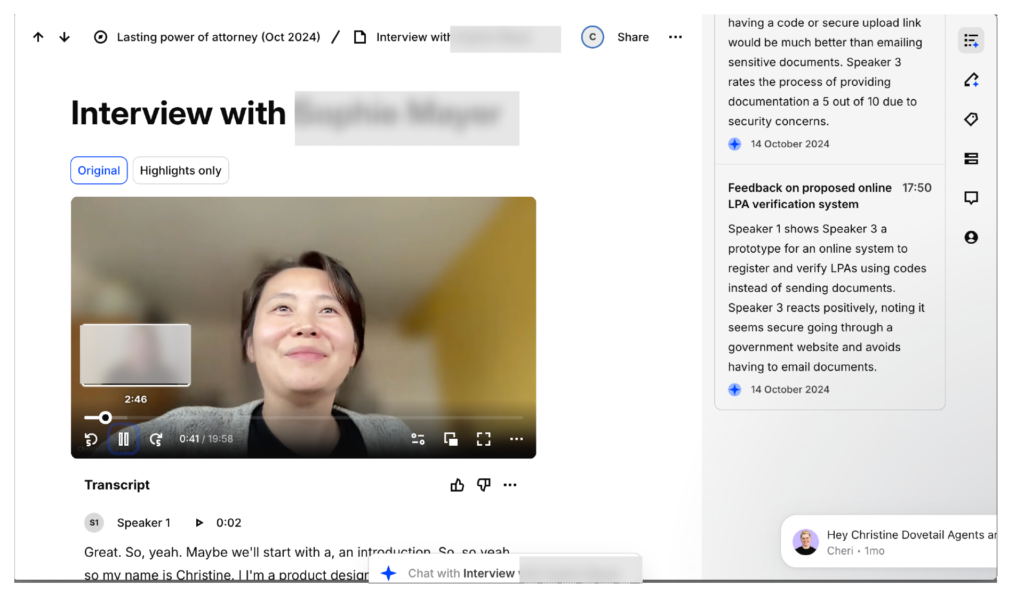Skip forward 5 seconds in video

click(x=156, y=439)
